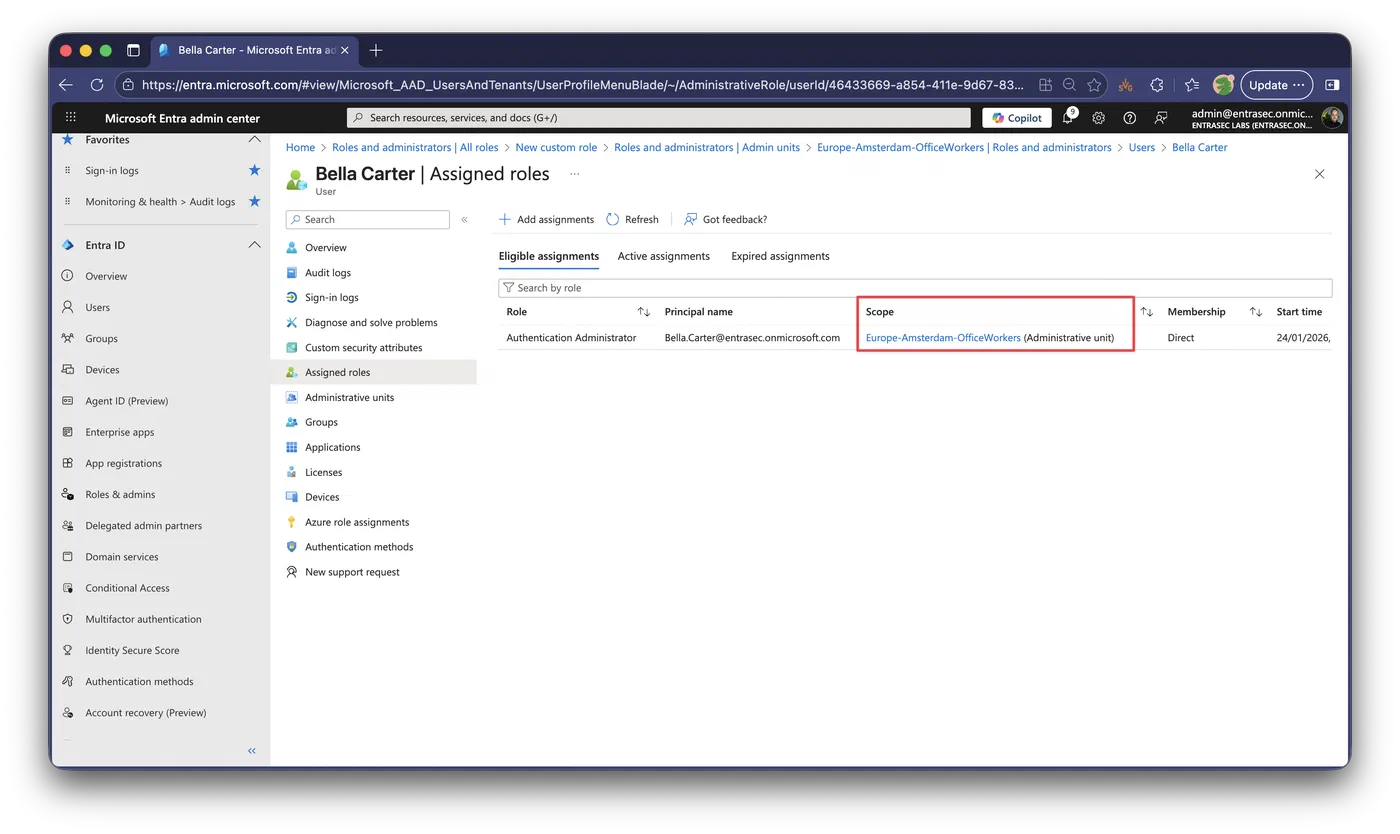Open New custom role breadcrumb

coord(556,147)
